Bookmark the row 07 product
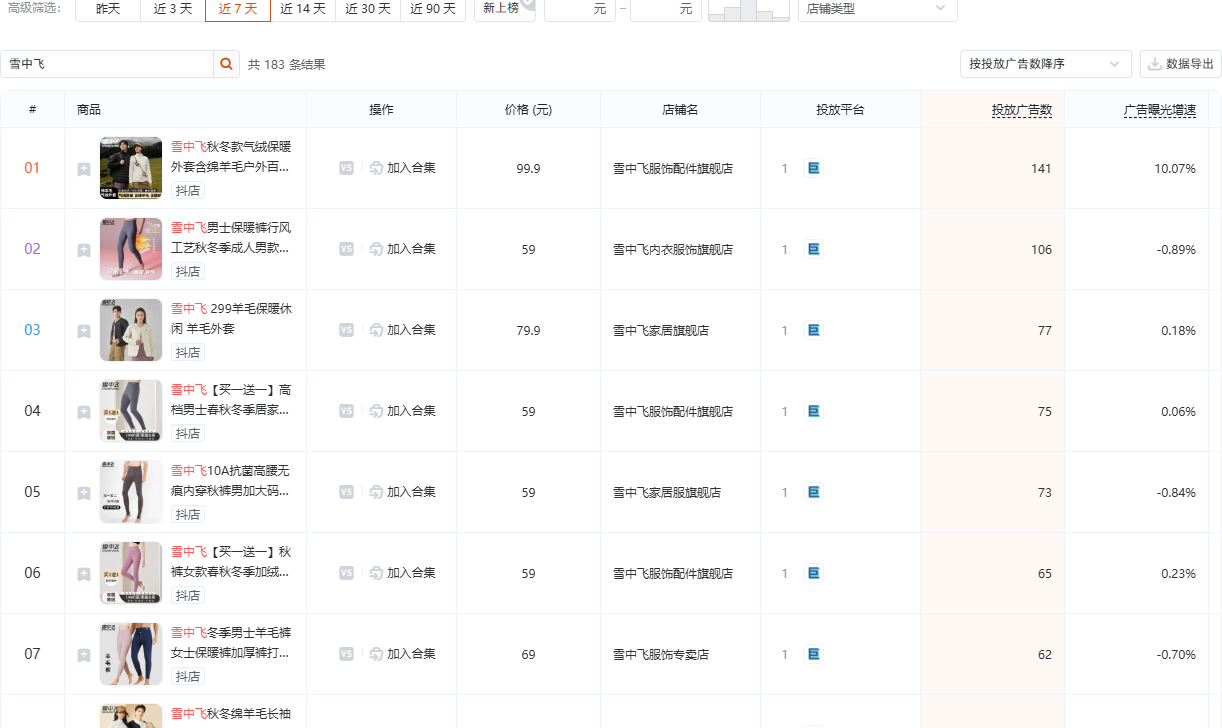Viewport: 1222px width, 728px height. point(84,655)
